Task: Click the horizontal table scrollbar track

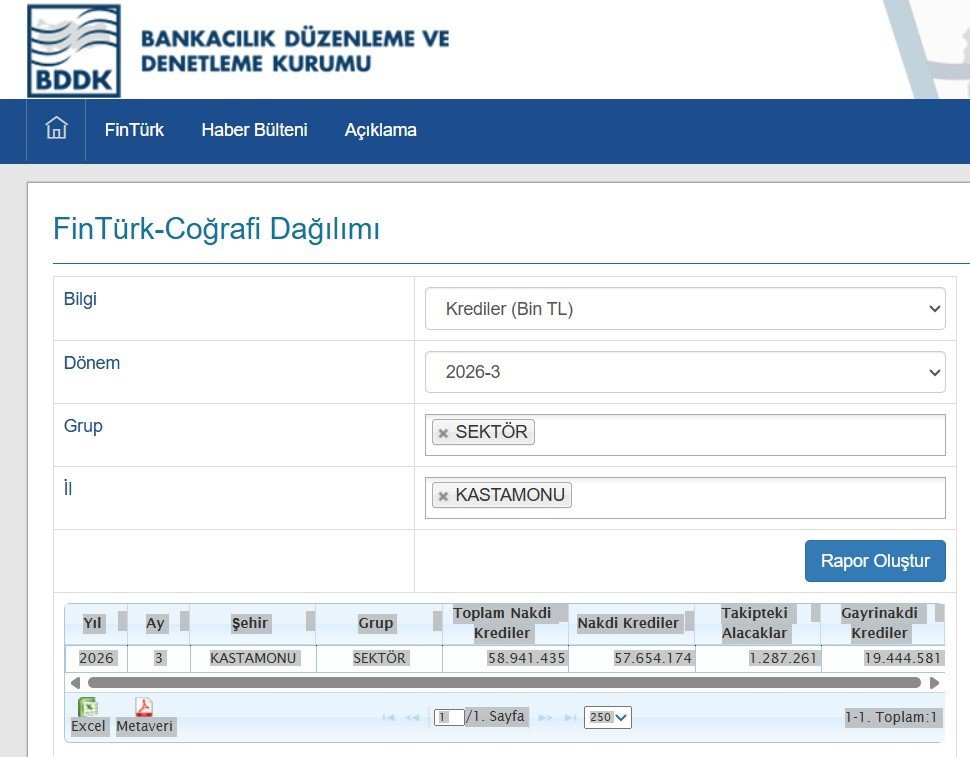Action: (x=504, y=683)
